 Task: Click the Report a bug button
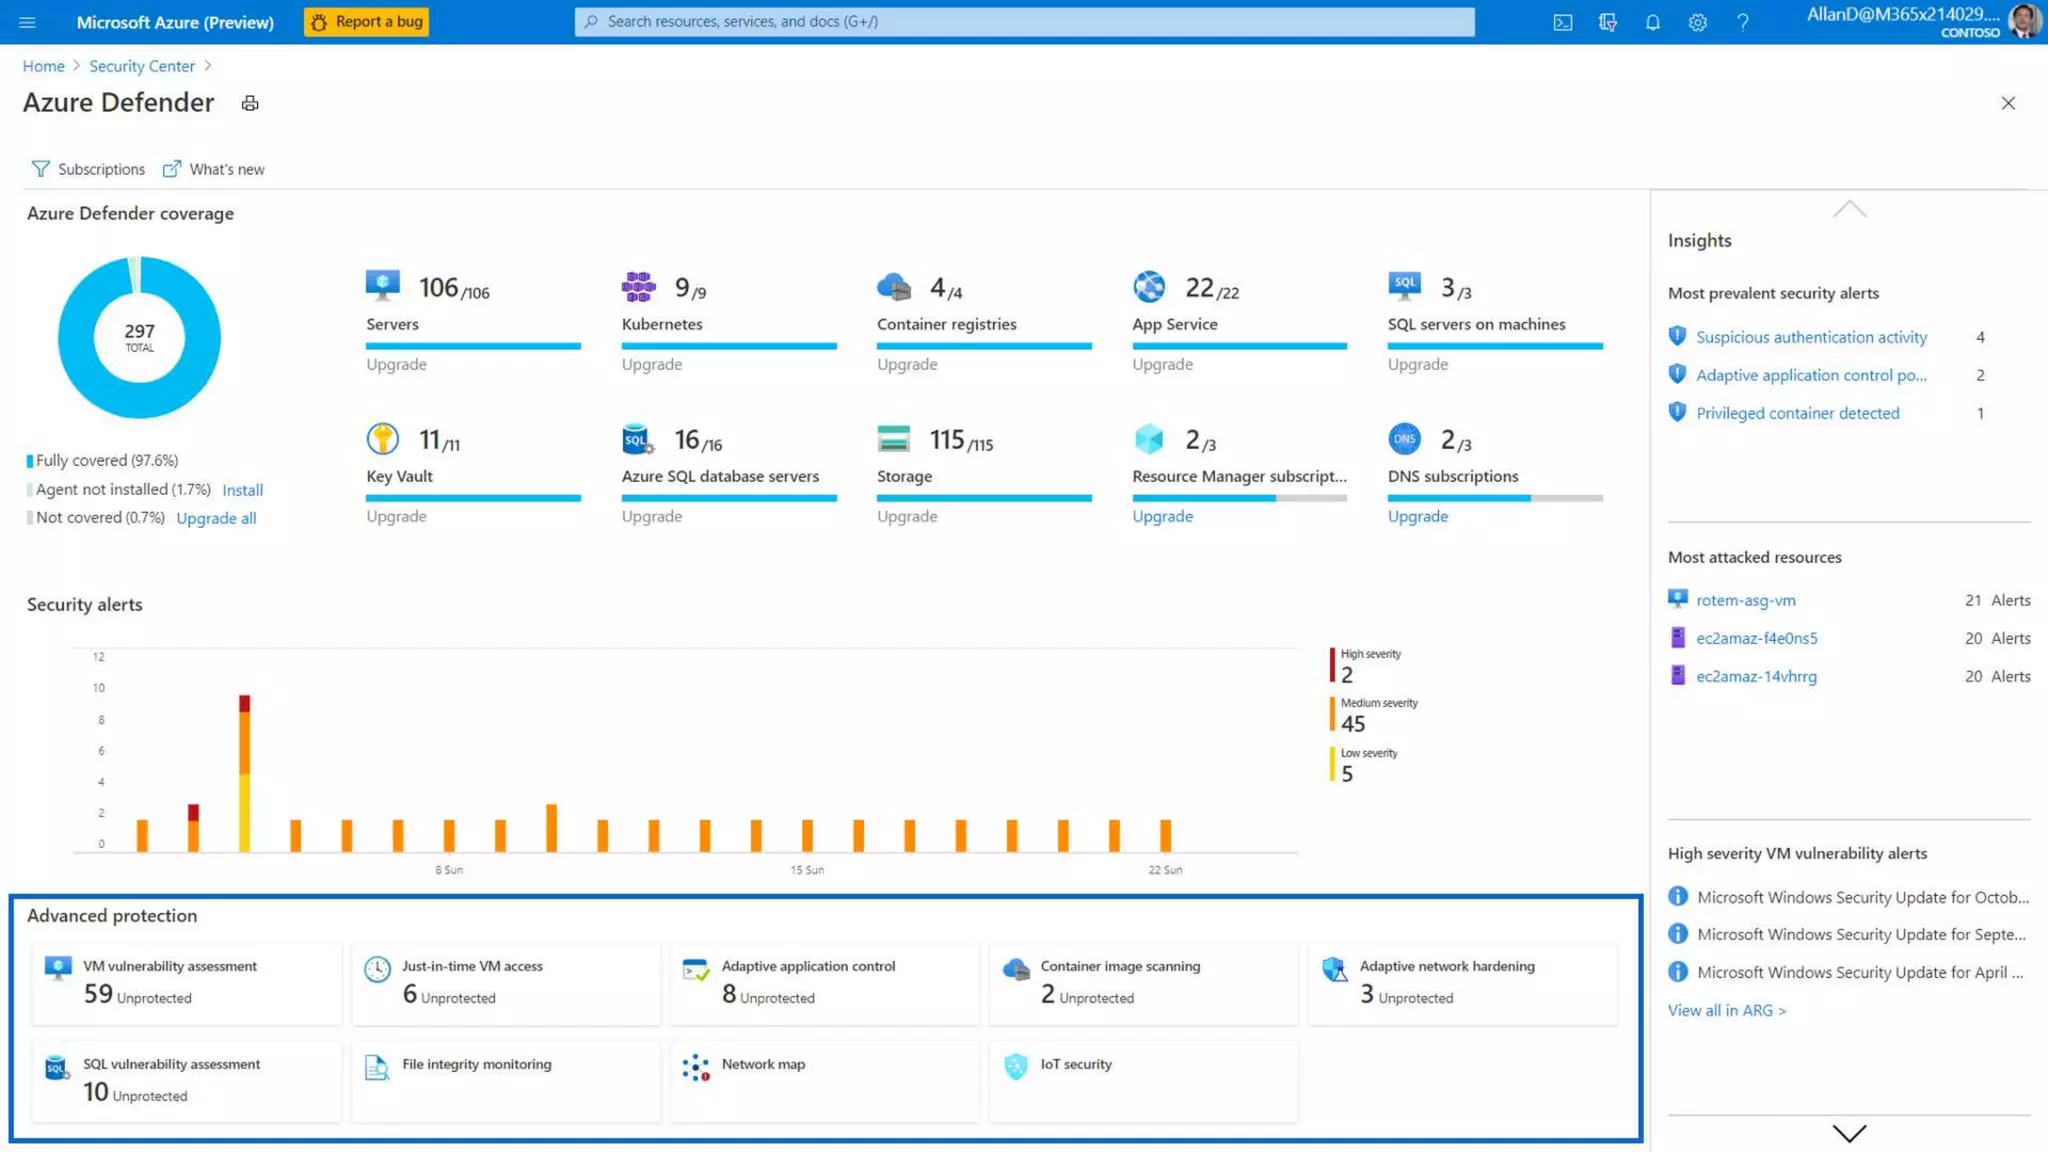point(366,22)
